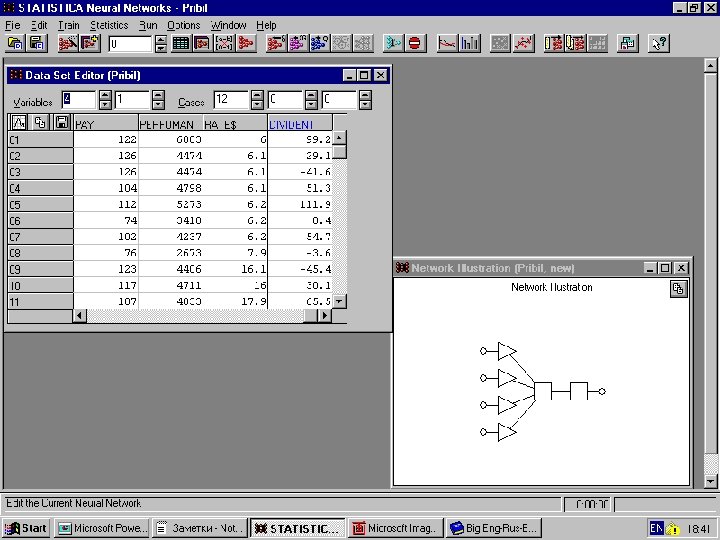Click the Variables input field
Screen dimensions: 720x540
pos(78,100)
